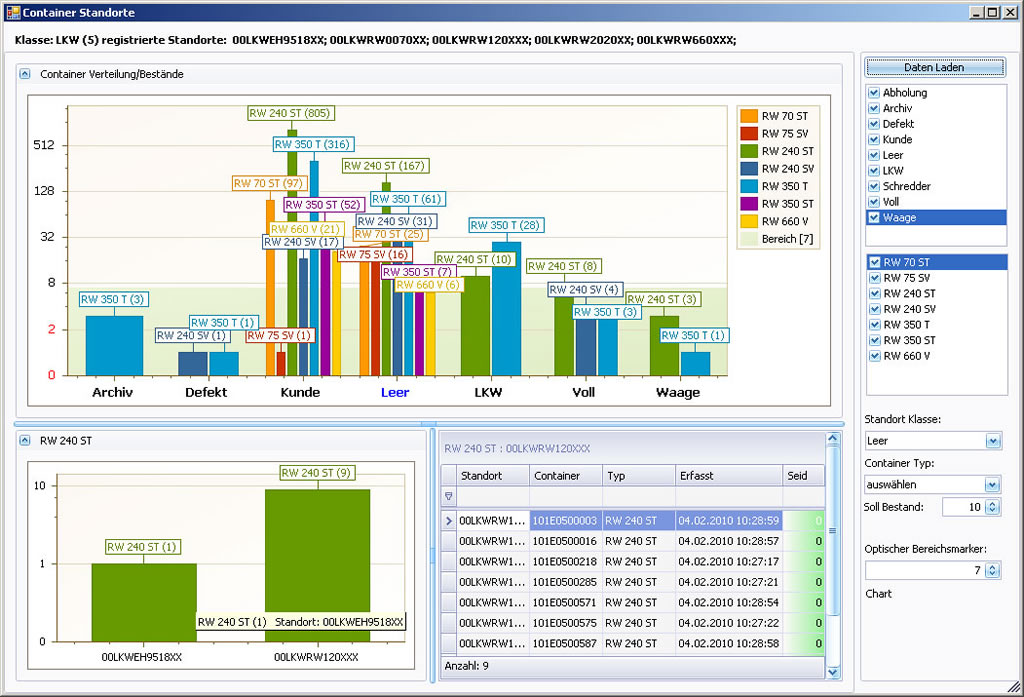Increase the Soll Bestand spinner value
The width and height of the screenshot is (1024, 697).
[x=991, y=503]
